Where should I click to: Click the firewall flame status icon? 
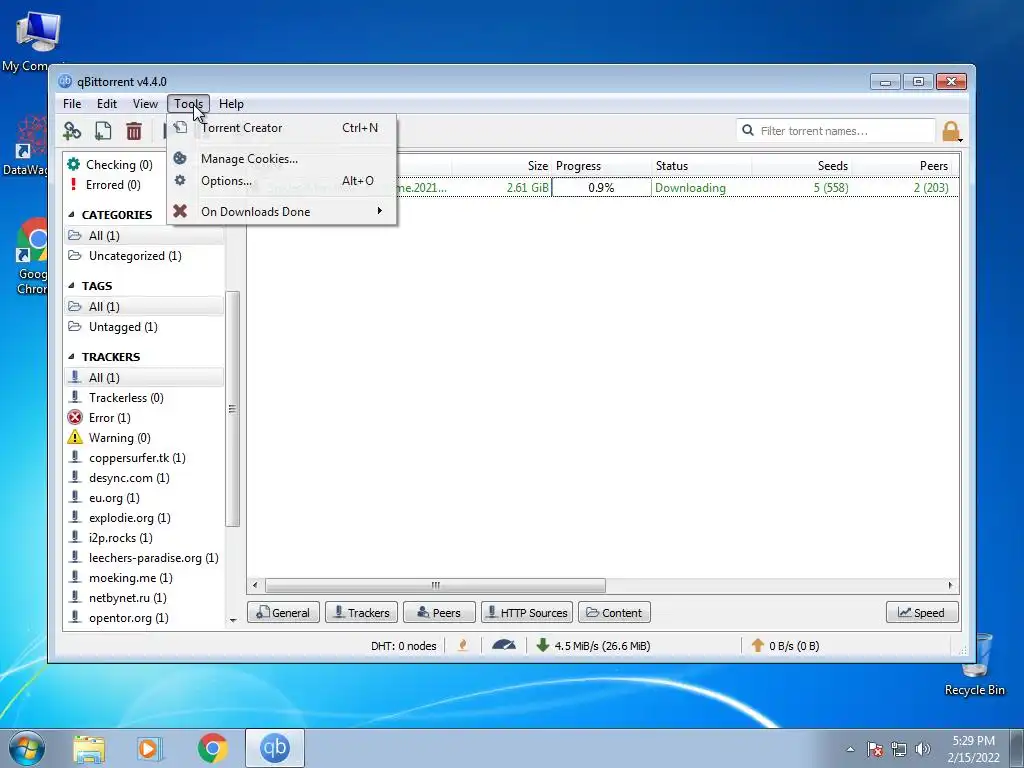click(463, 645)
